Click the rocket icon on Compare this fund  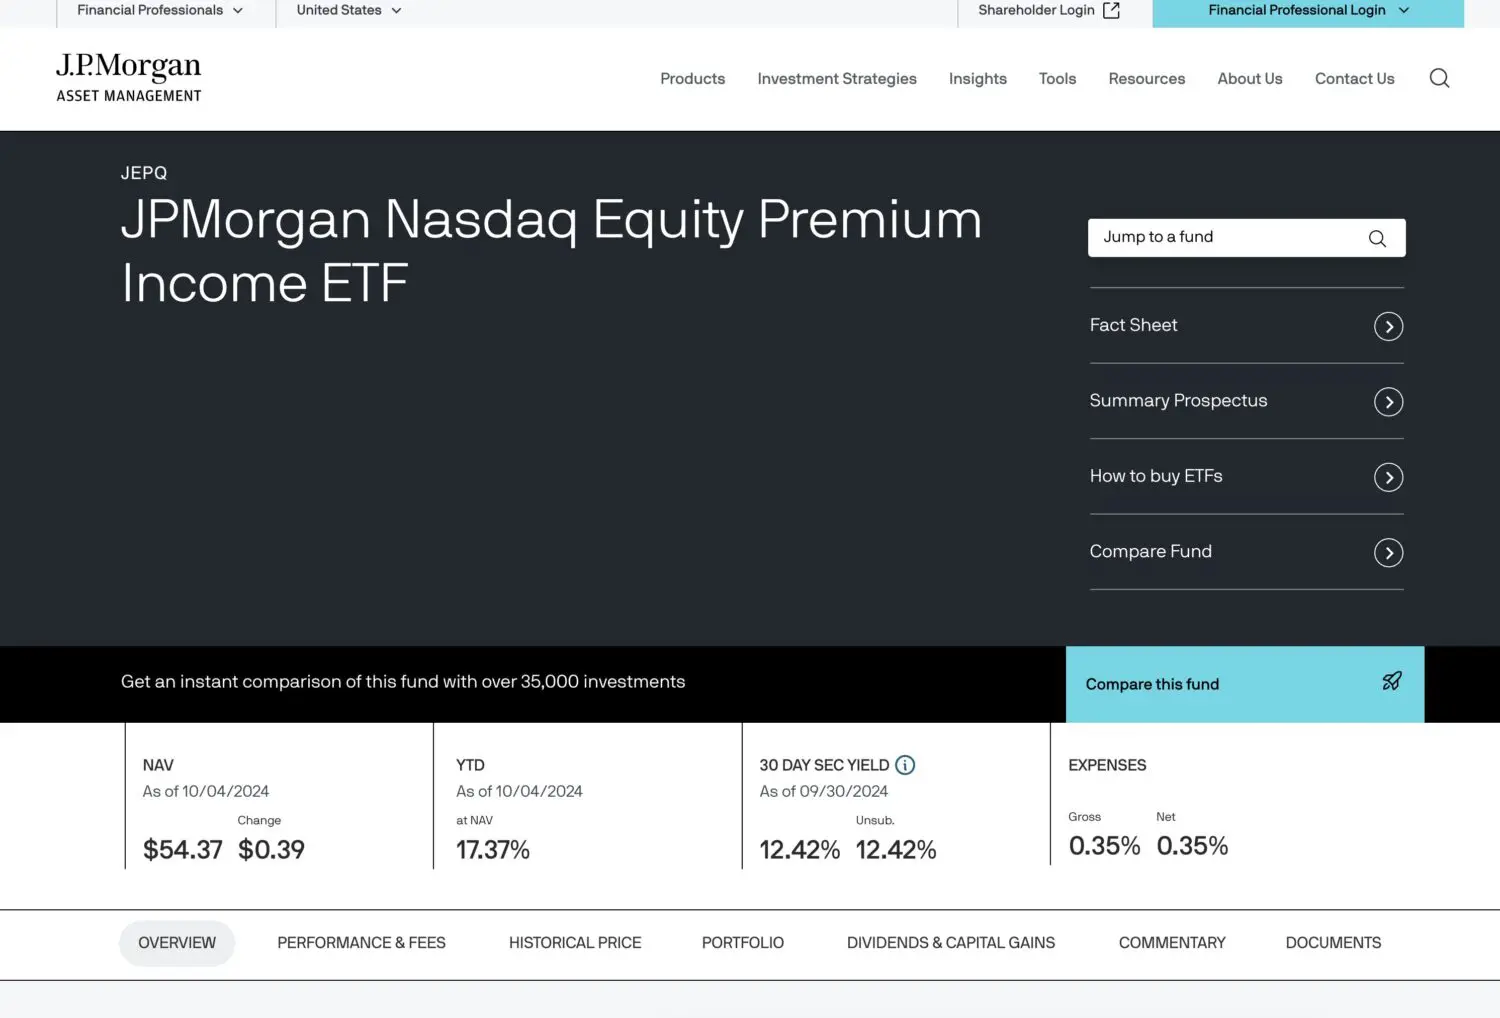click(1391, 681)
